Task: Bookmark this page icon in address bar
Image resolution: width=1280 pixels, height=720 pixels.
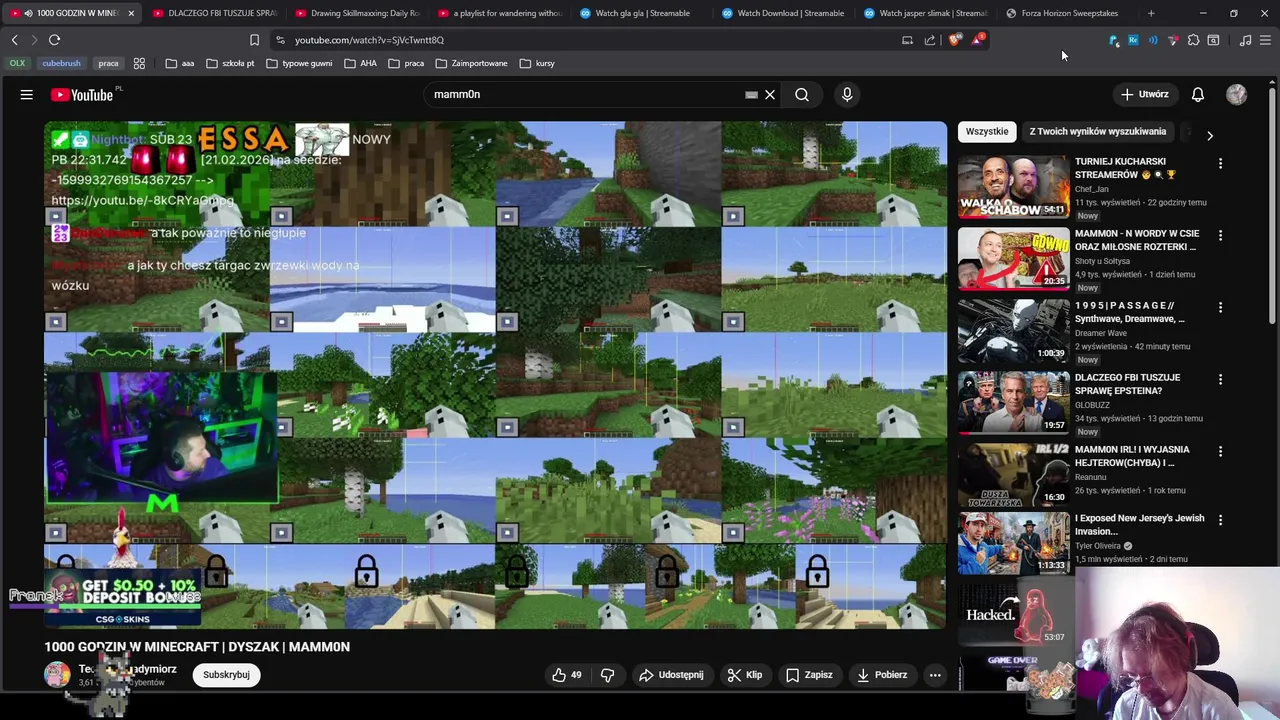Action: [254, 40]
